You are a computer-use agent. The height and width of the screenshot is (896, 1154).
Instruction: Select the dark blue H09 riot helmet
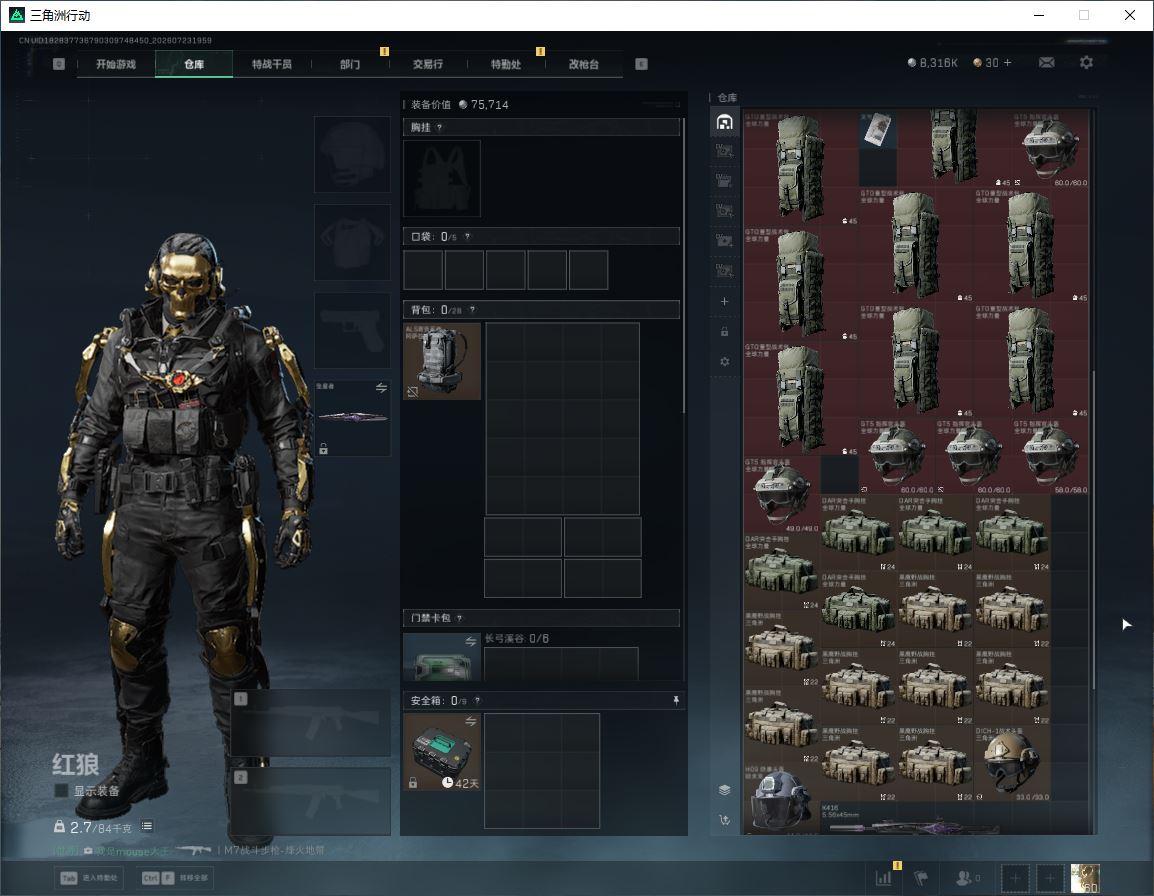click(782, 799)
